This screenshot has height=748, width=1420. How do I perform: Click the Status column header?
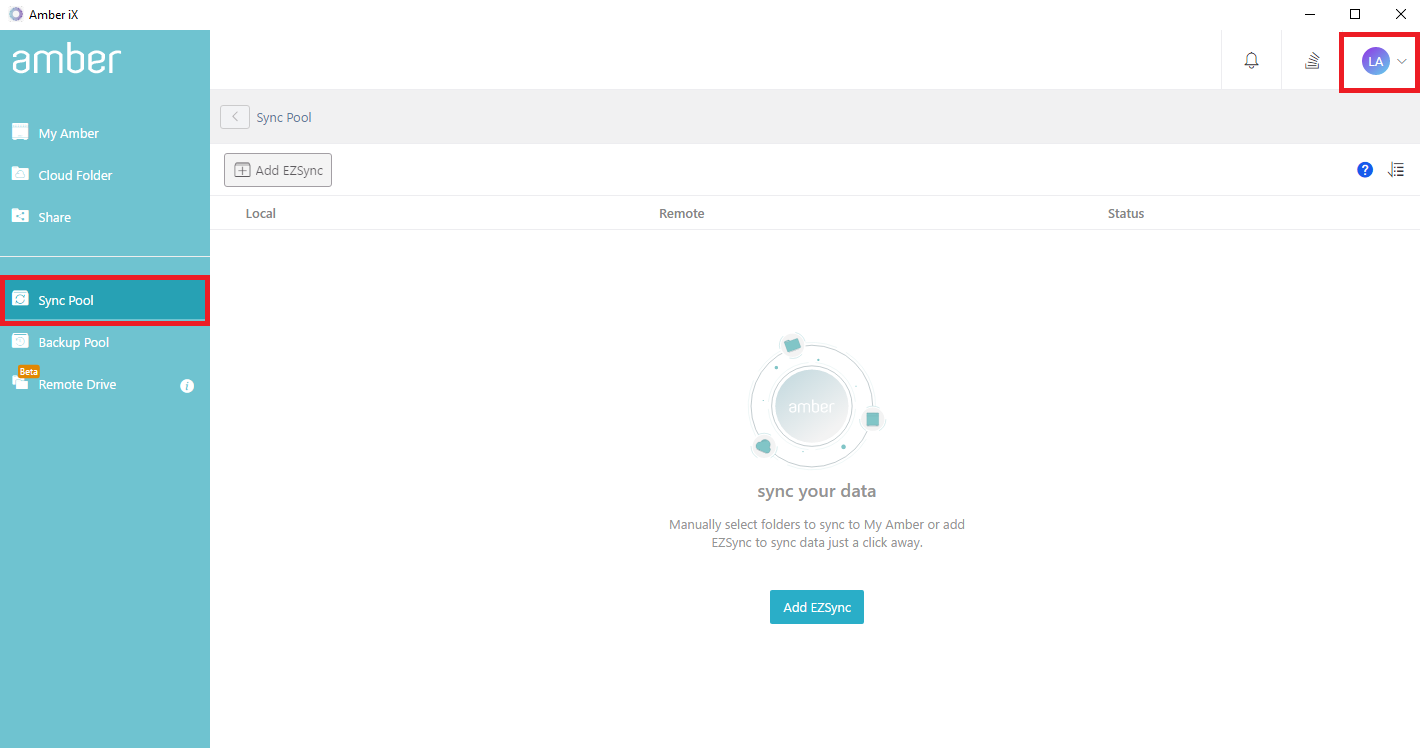pos(1126,213)
